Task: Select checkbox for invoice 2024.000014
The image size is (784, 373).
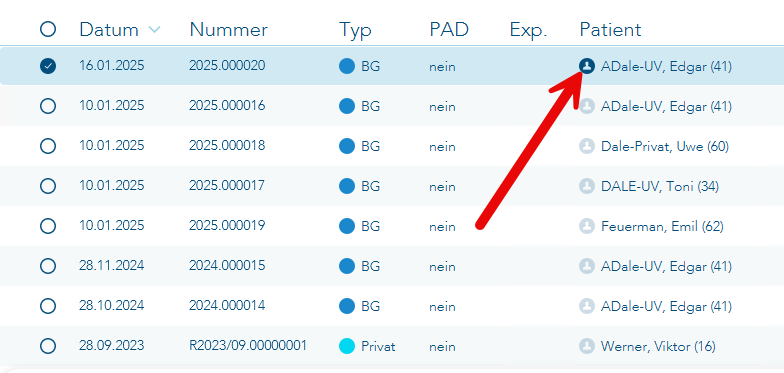Action: [x=48, y=306]
